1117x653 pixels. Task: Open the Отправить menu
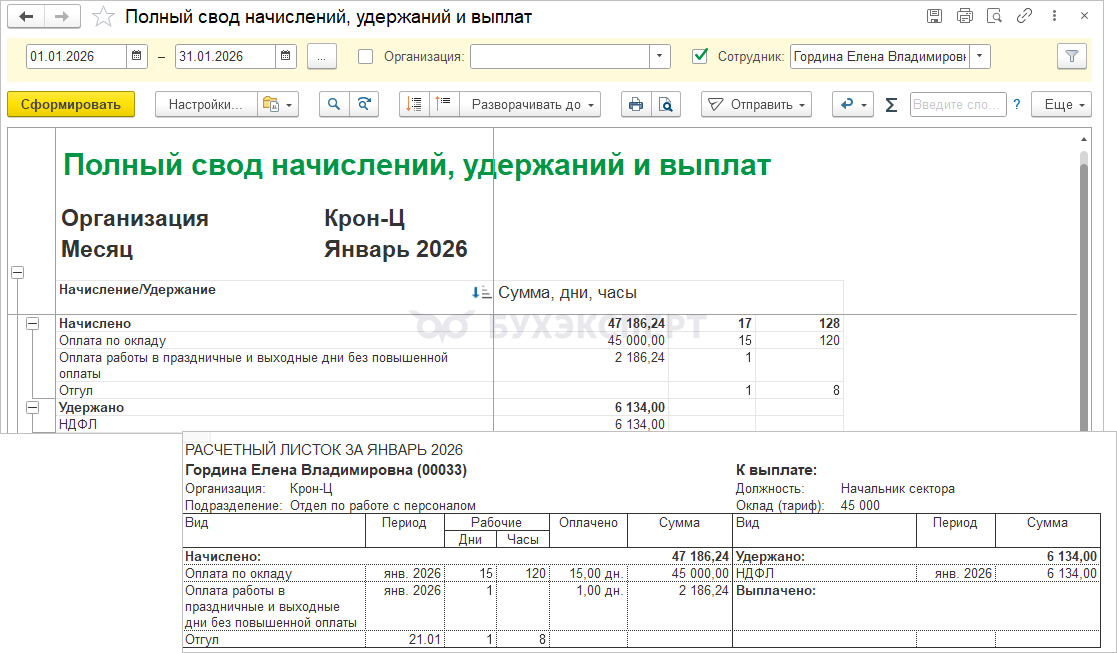click(756, 104)
